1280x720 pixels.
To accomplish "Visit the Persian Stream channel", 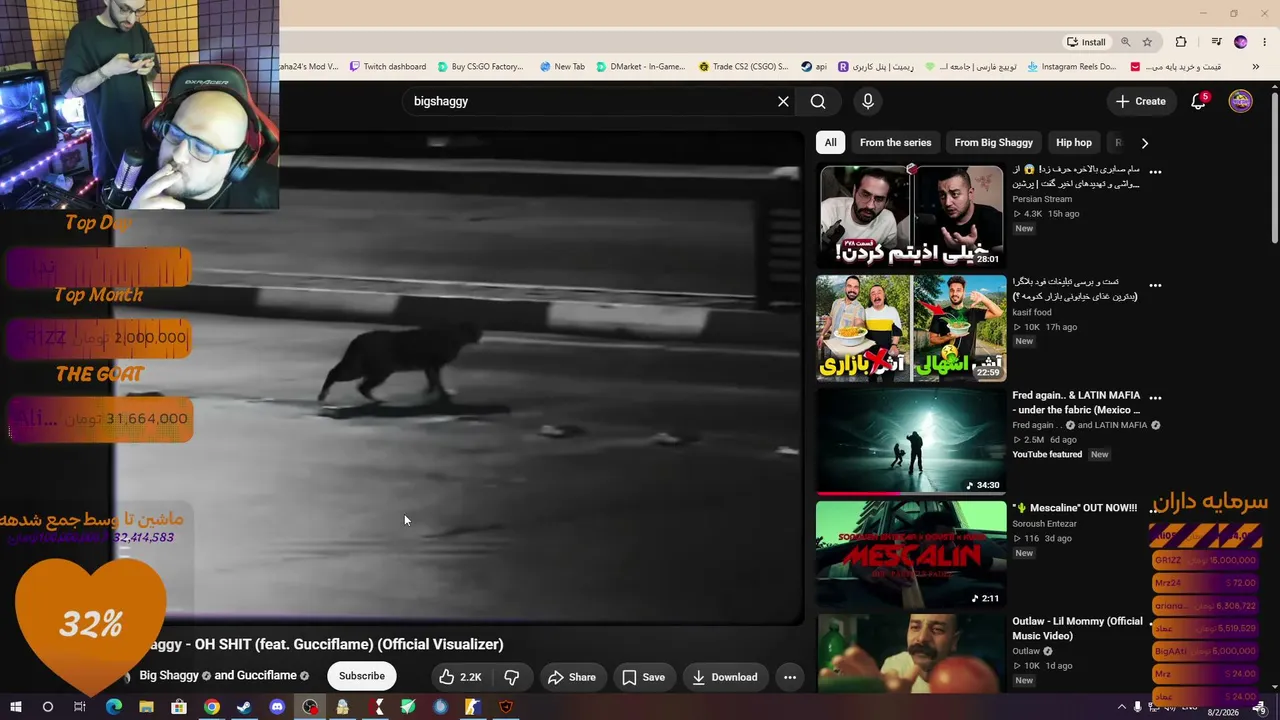I will (1042, 199).
